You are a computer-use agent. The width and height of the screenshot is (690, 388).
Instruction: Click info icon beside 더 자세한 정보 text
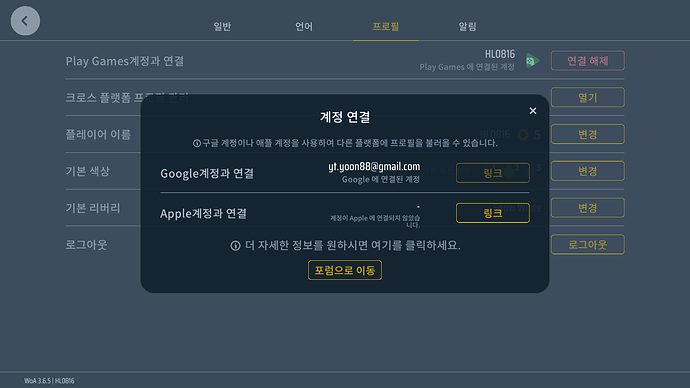pos(235,245)
